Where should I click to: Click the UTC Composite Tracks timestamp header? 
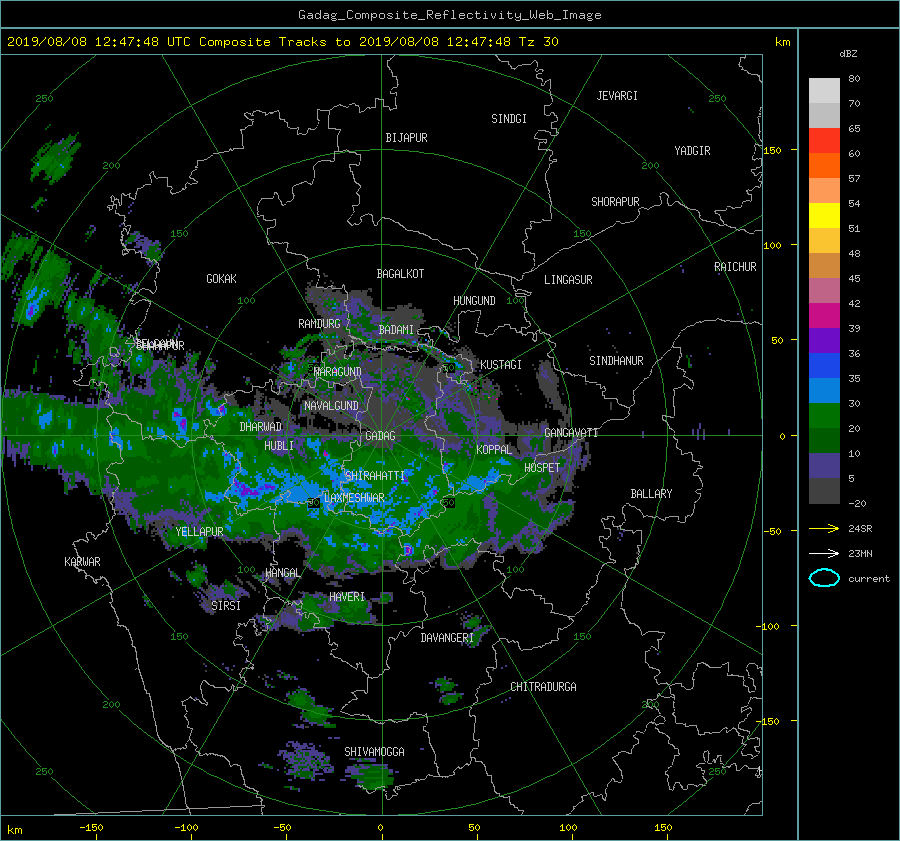tap(282, 42)
